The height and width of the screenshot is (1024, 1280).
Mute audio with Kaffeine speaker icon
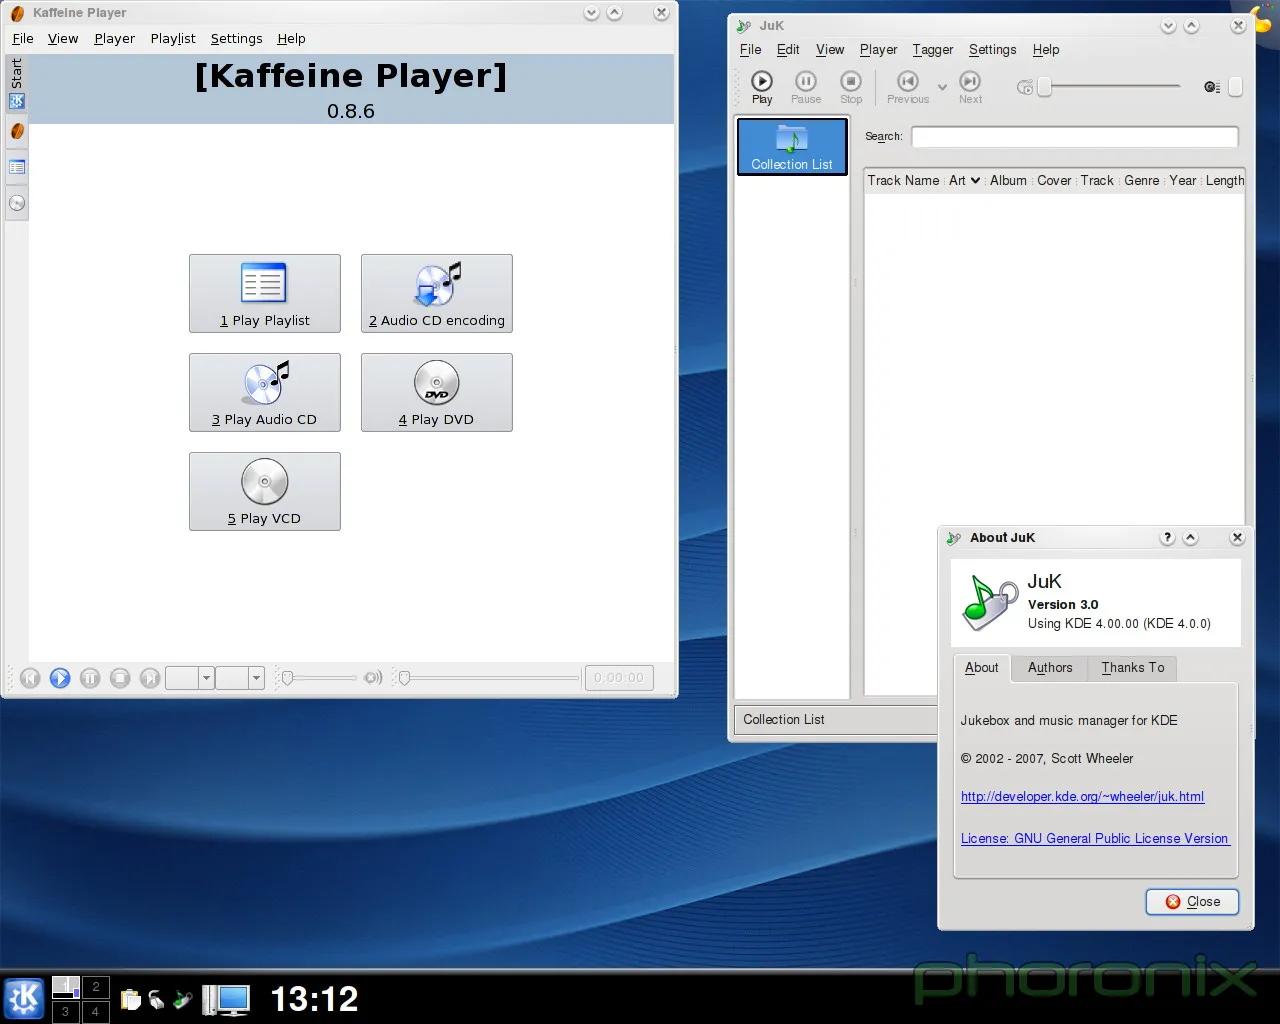pos(373,678)
